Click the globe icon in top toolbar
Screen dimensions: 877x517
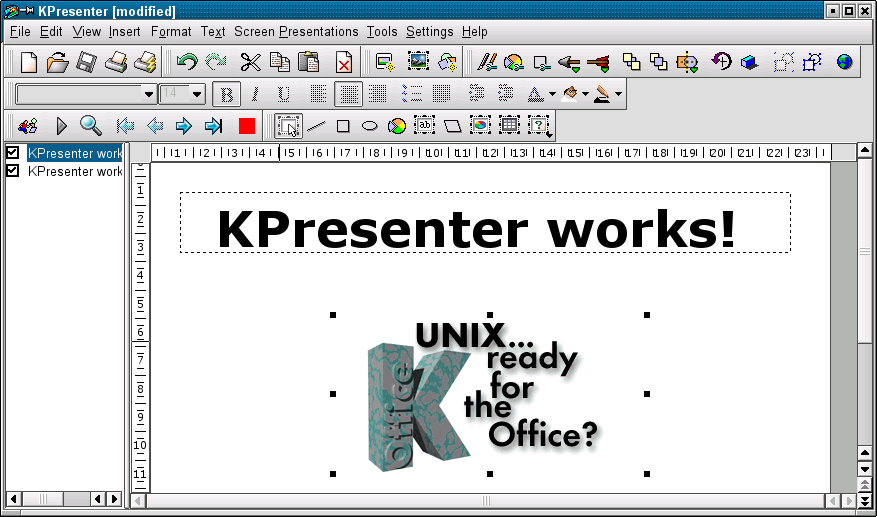844,62
